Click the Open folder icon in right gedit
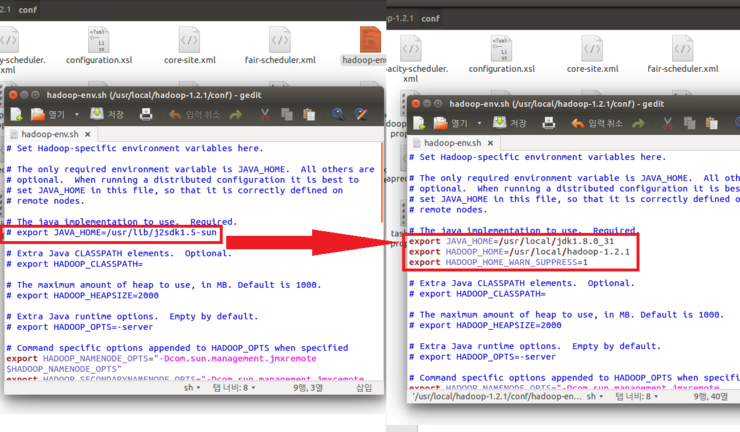 tap(440, 123)
